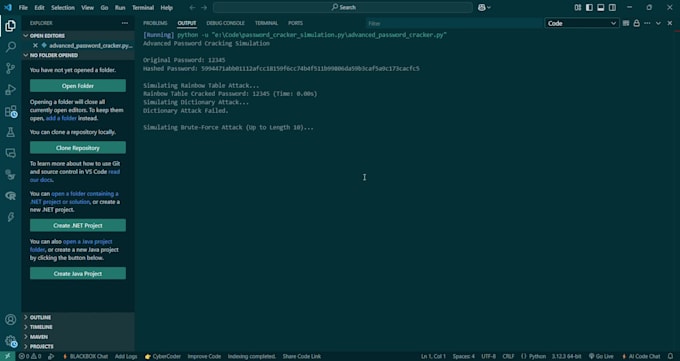Open the Edit menu
680x361 pixels.
pos(39,7)
